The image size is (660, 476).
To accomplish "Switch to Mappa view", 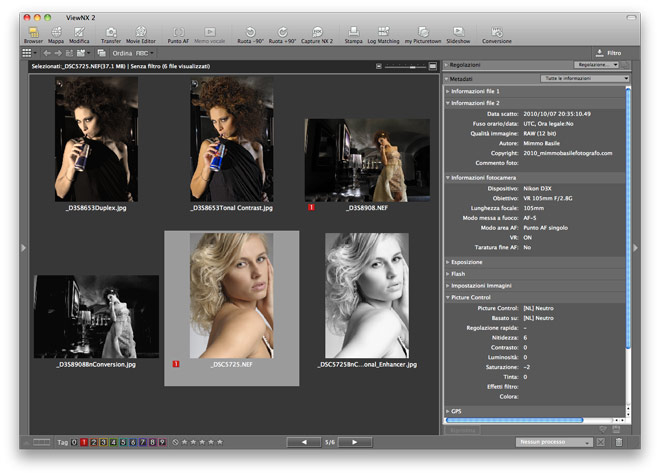I will [56, 32].
